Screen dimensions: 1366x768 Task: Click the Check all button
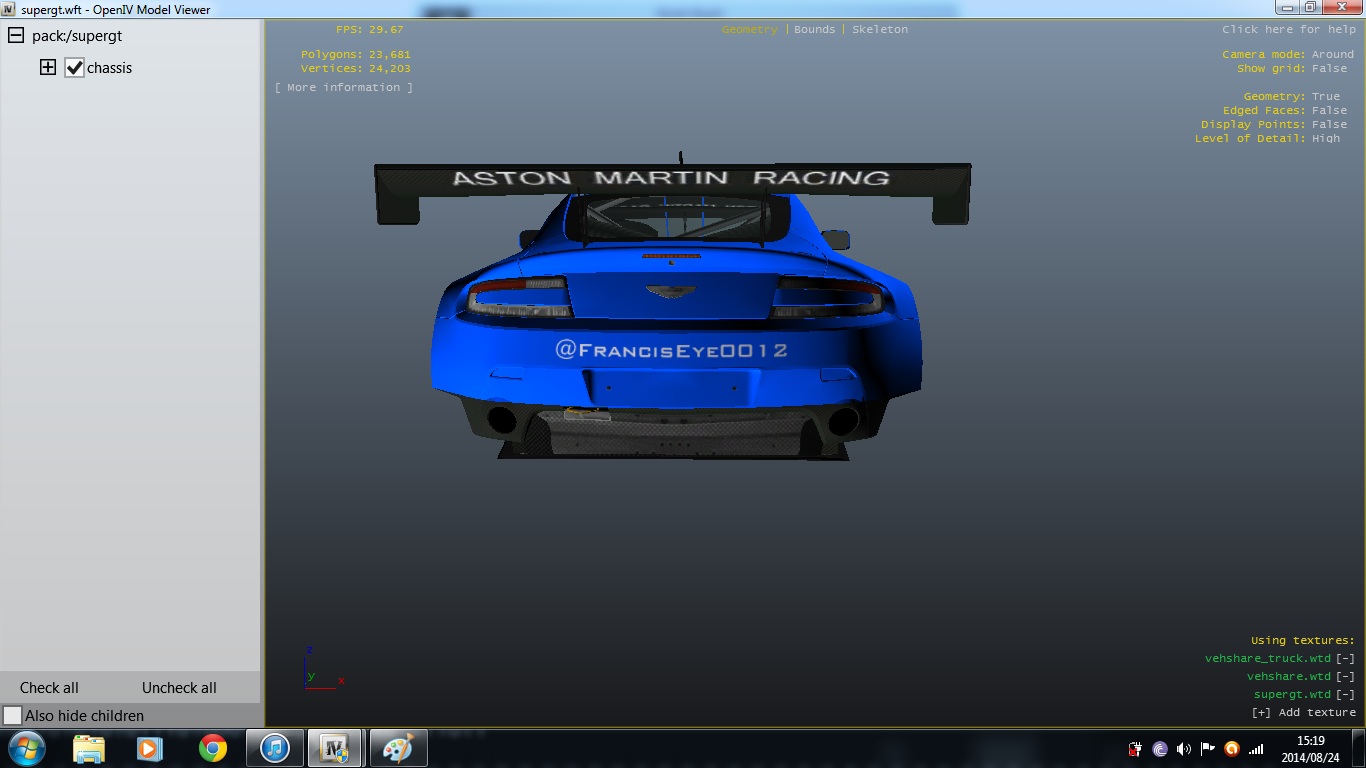point(49,688)
